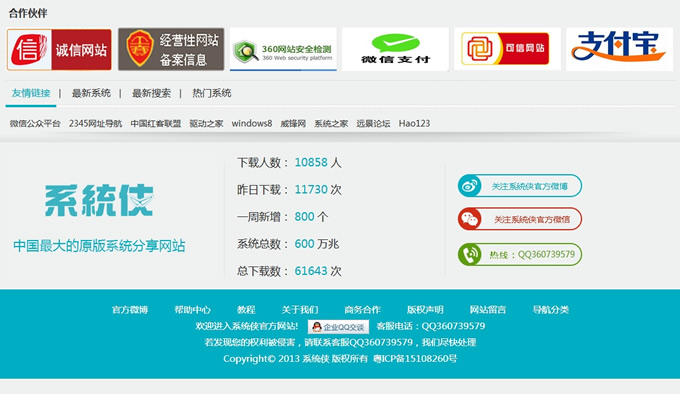Switch to the 最新系统 tab
This screenshot has width=680, height=394.
click(x=91, y=93)
